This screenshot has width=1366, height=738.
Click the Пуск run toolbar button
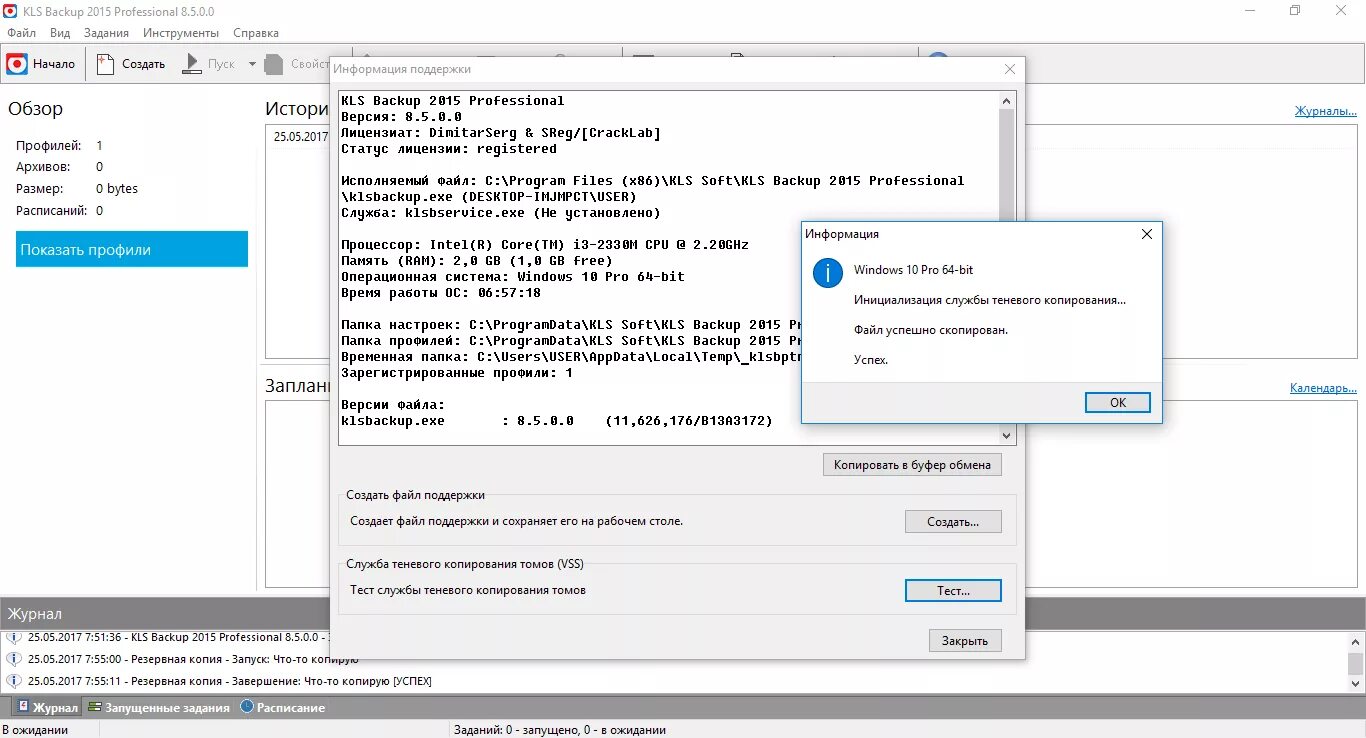pyautogui.click(x=209, y=64)
